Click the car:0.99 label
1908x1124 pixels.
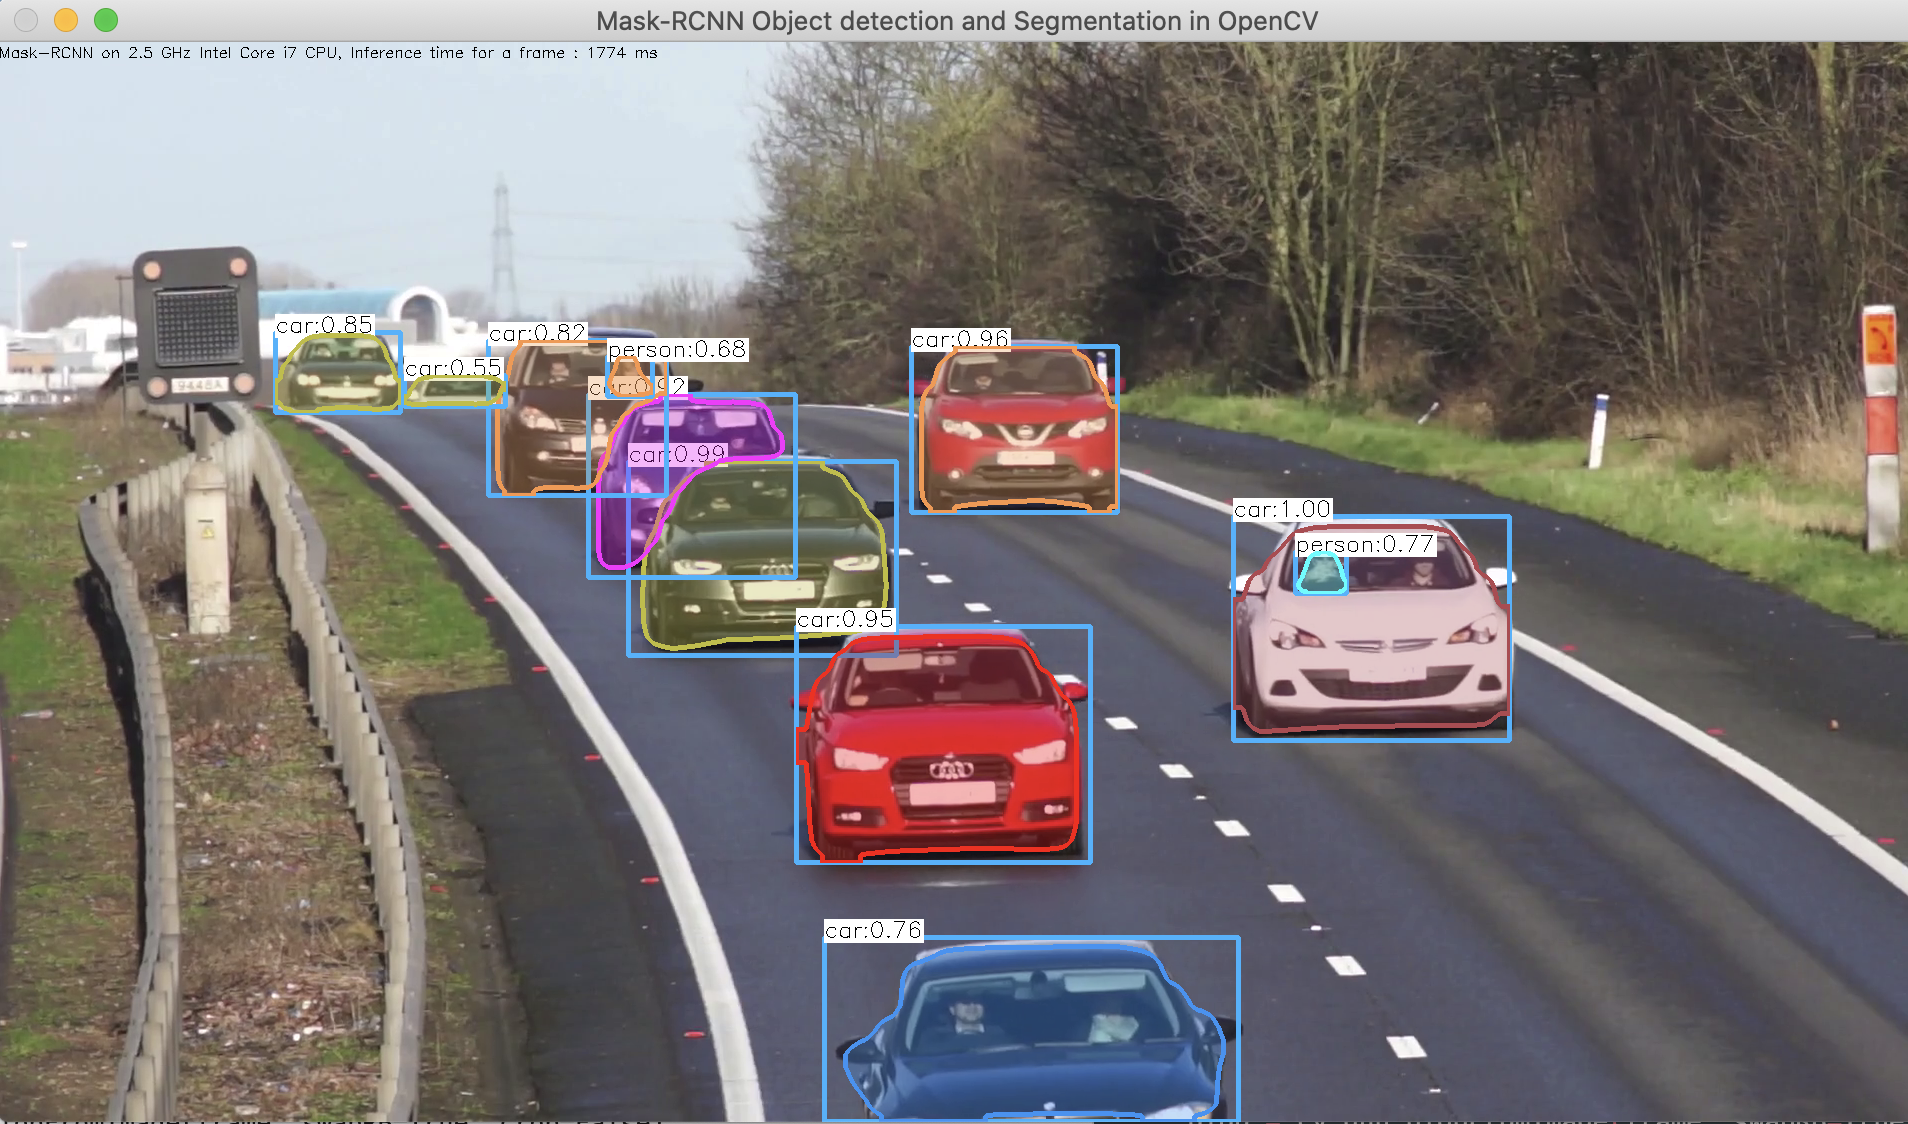tap(678, 454)
